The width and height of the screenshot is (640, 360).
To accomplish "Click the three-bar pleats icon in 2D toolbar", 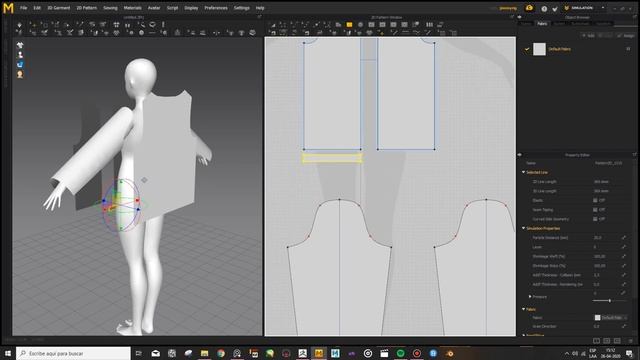I will click(429, 25).
